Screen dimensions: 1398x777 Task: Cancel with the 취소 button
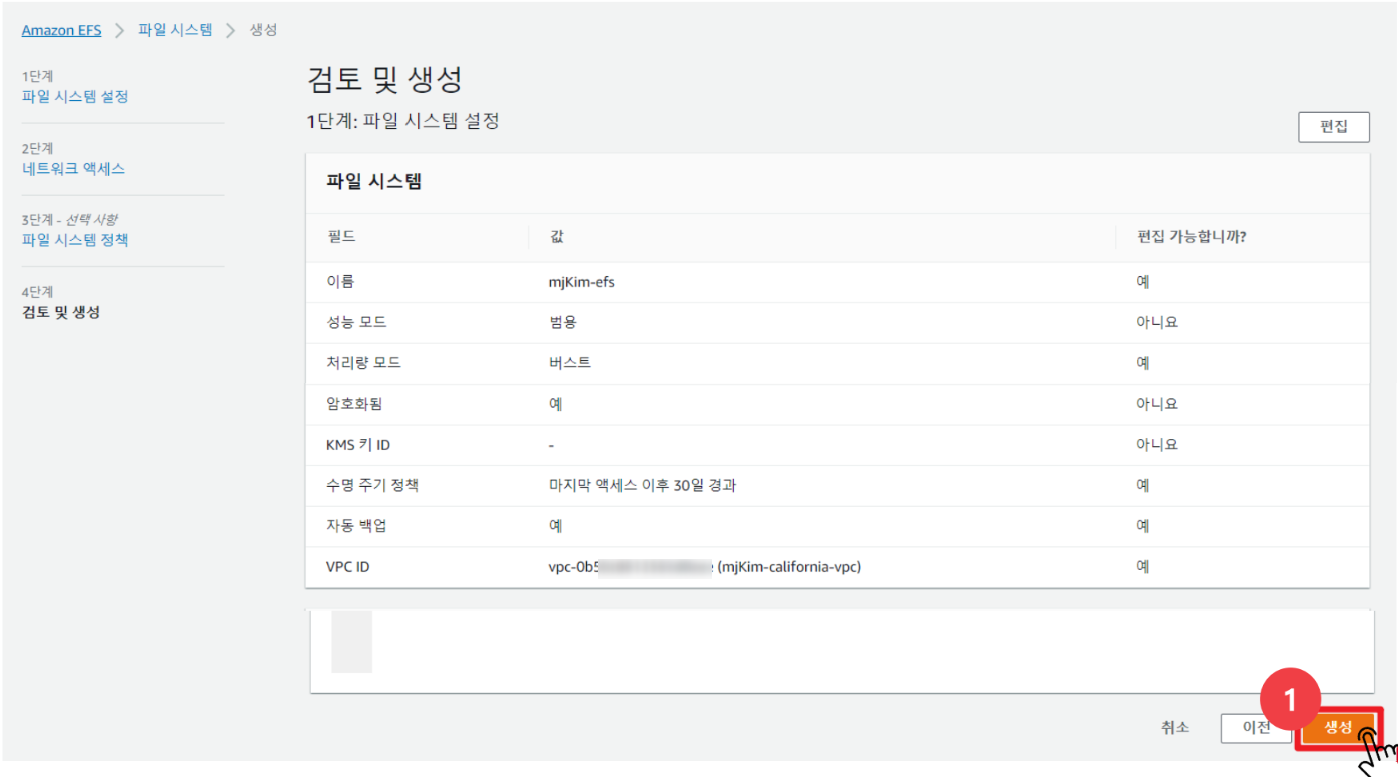click(x=1175, y=728)
